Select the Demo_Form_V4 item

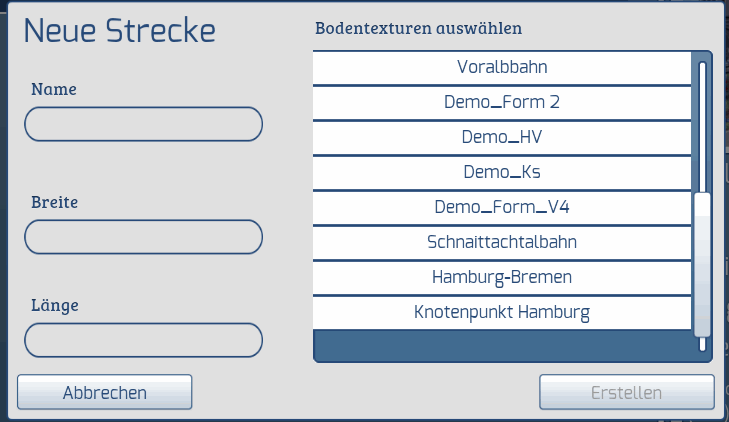(x=501, y=207)
